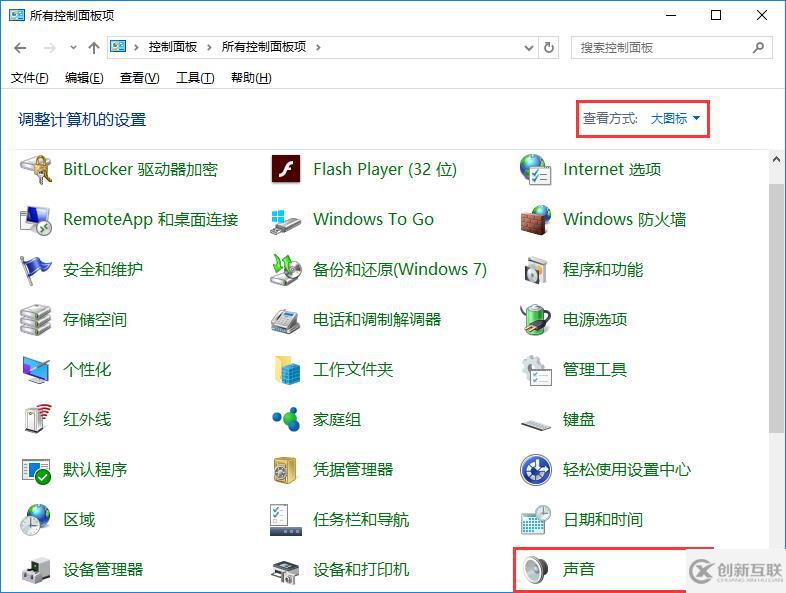Viewport: 786px width, 593px height.
Task: Click the address bar folder icon
Action: (118, 47)
